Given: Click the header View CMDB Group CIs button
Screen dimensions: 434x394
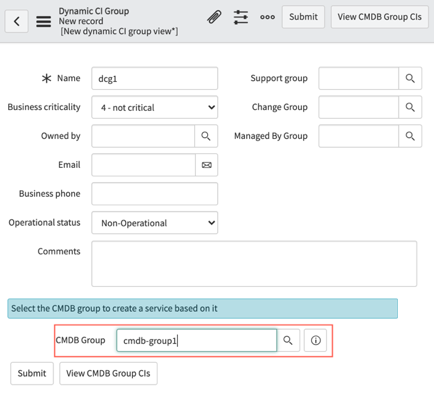Looking at the screenshot, I should pyautogui.click(x=379, y=17).
